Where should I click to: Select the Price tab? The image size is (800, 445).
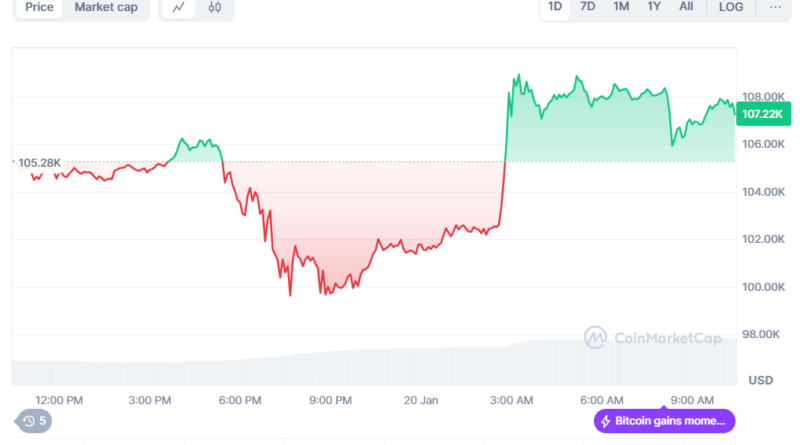(x=40, y=8)
